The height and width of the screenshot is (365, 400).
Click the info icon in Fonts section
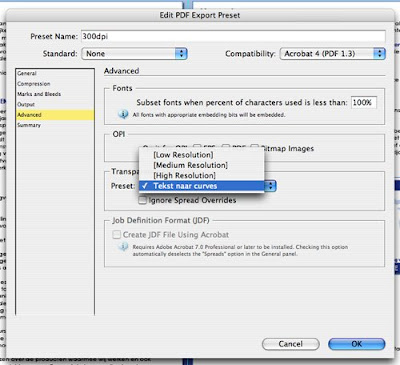[x=123, y=115]
